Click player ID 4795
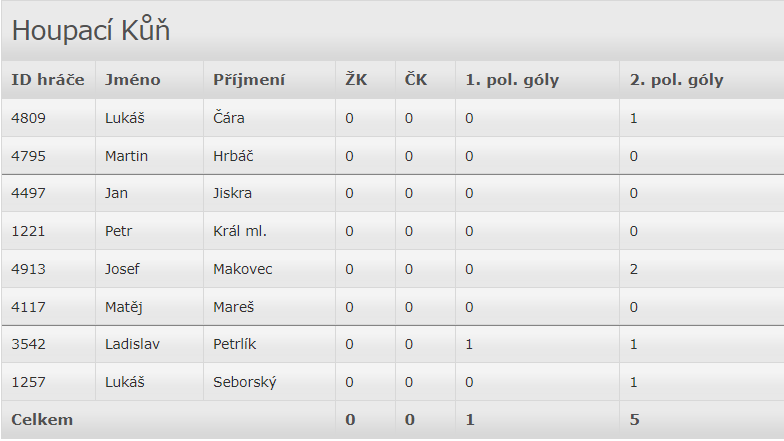This screenshot has height=441, width=784. 29,156
